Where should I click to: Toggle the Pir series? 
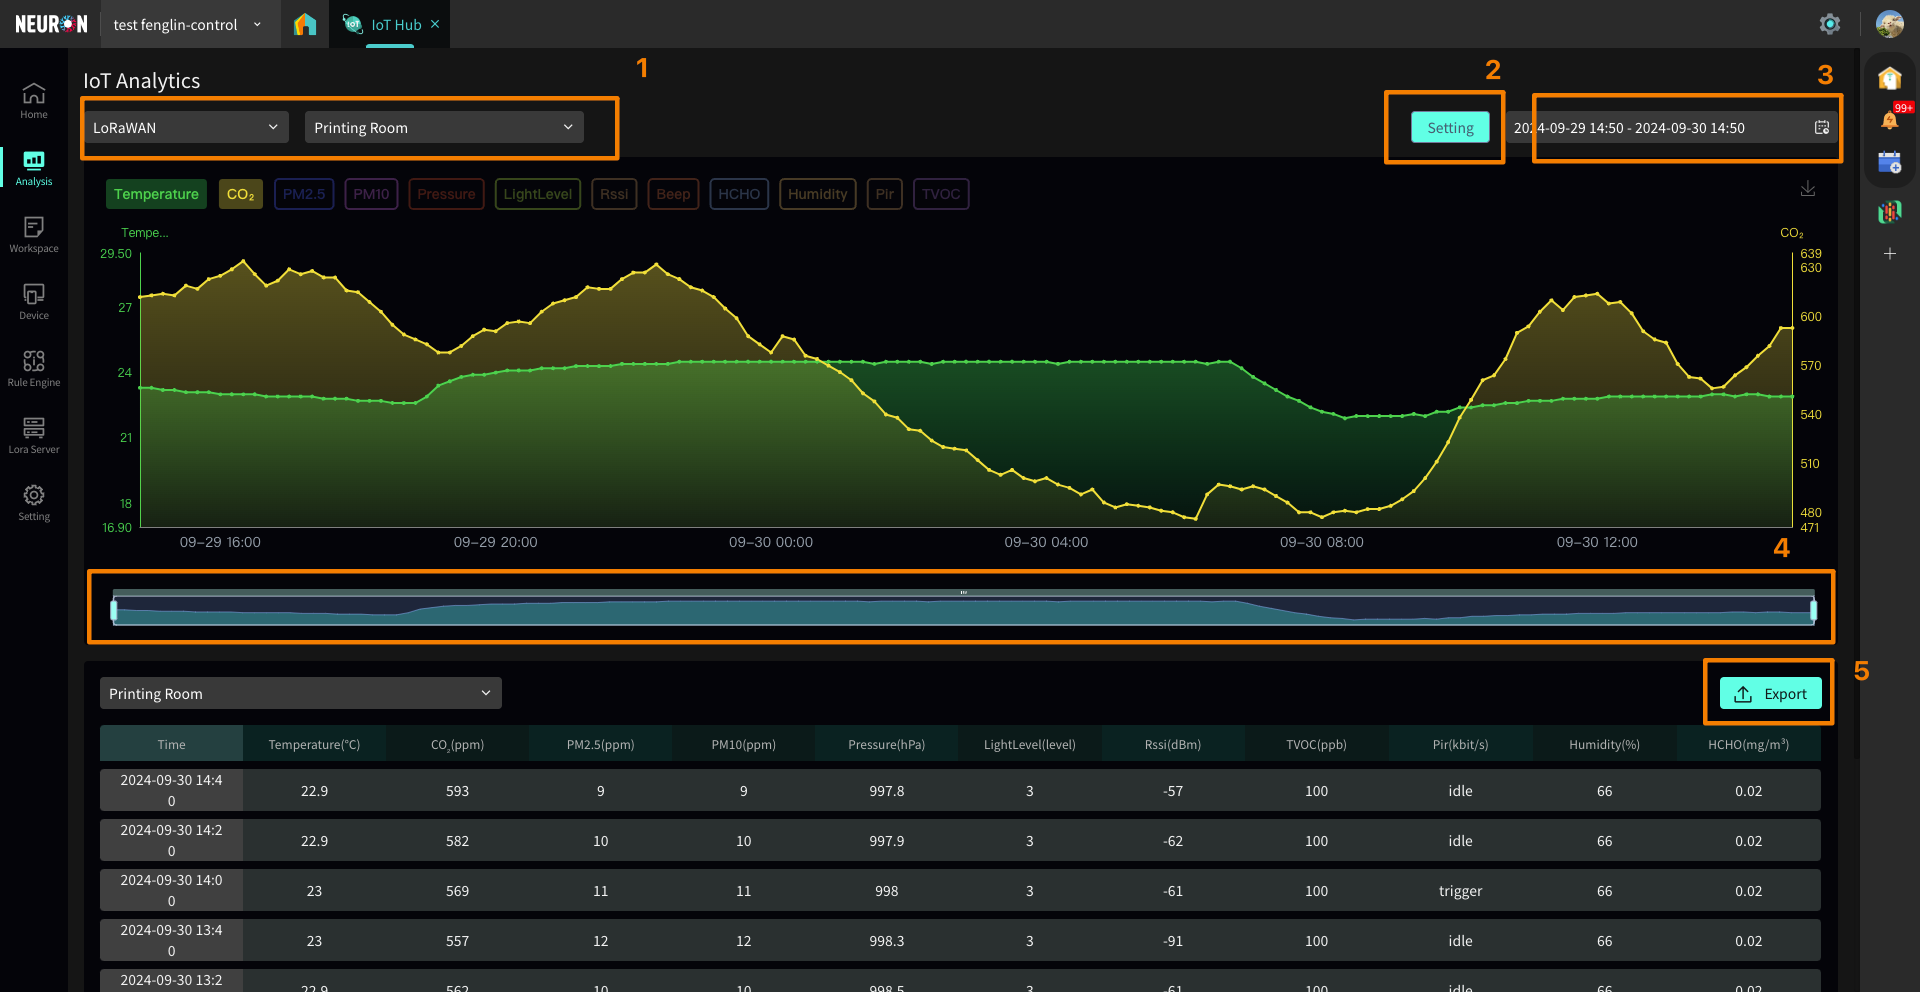[885, 194]
